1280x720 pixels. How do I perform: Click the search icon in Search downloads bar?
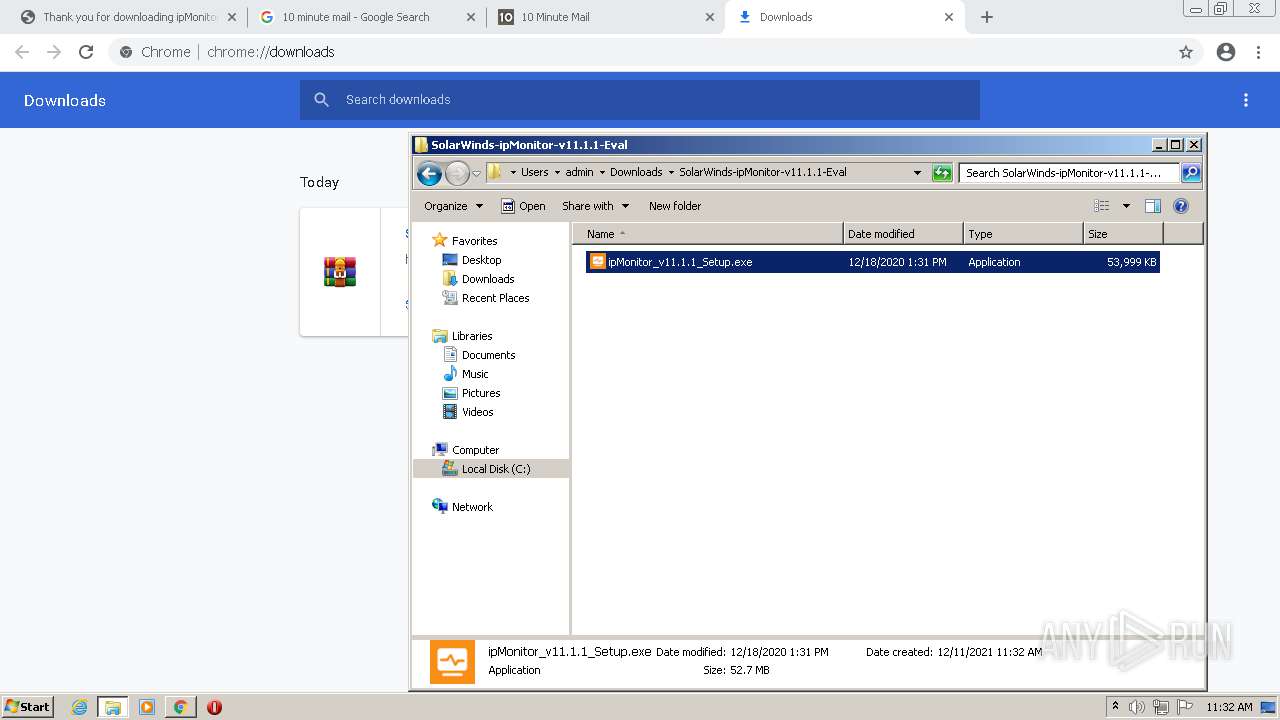point(321,100)
